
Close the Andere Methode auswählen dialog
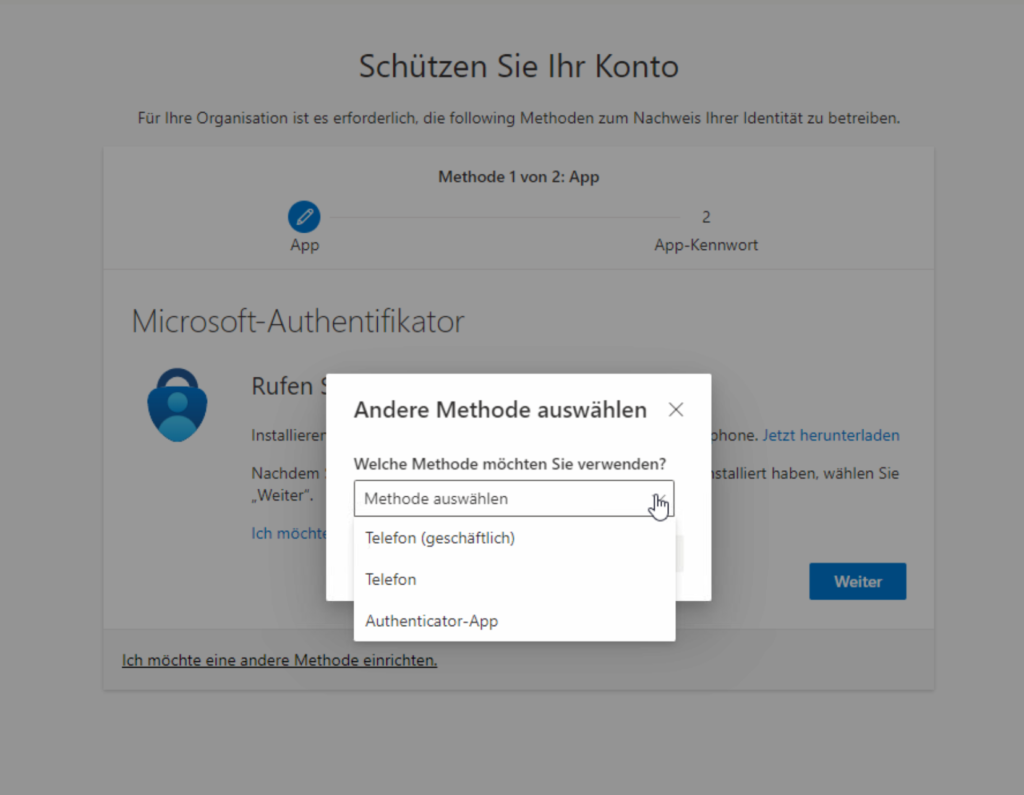(676, 410)
